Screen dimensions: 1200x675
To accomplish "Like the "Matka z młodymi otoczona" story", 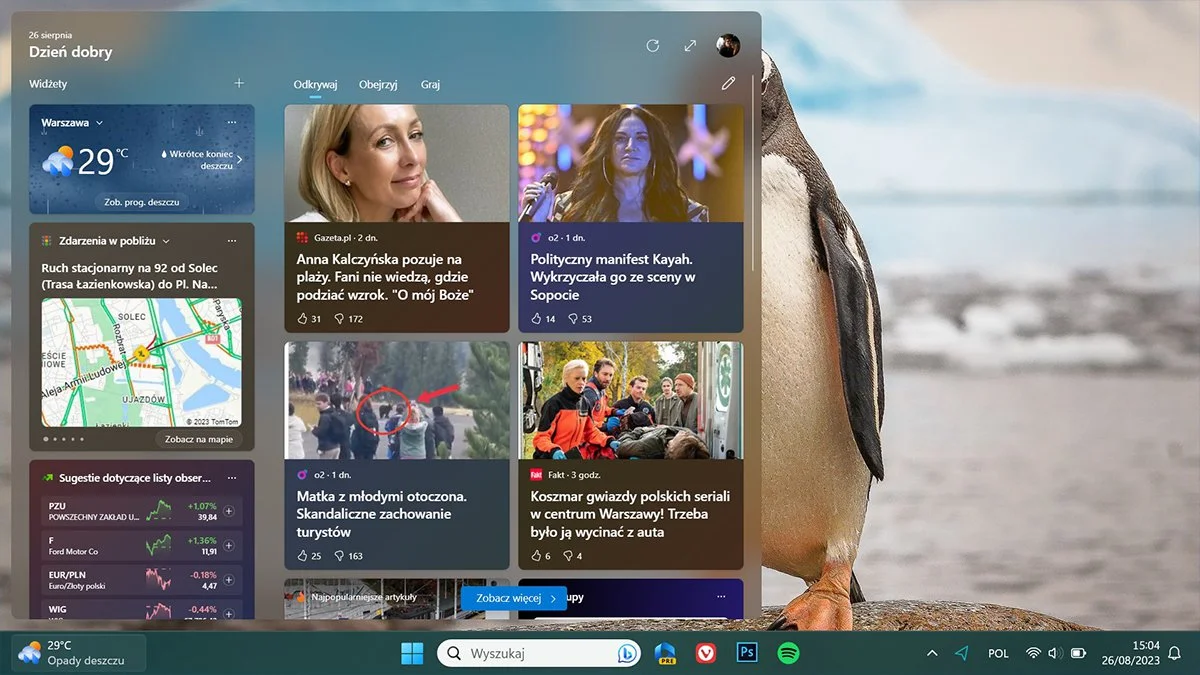I will tap(302, 555).
